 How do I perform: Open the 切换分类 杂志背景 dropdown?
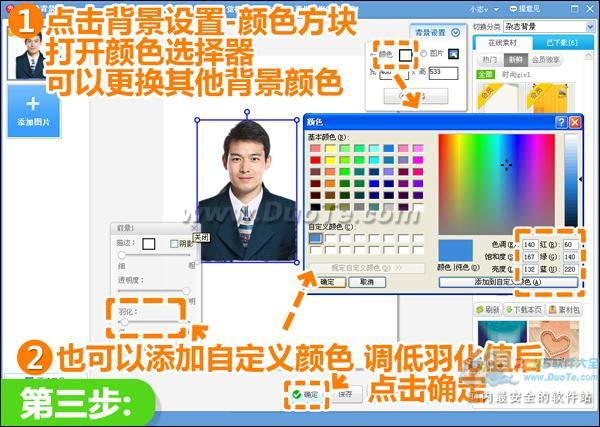click(549, 27)
